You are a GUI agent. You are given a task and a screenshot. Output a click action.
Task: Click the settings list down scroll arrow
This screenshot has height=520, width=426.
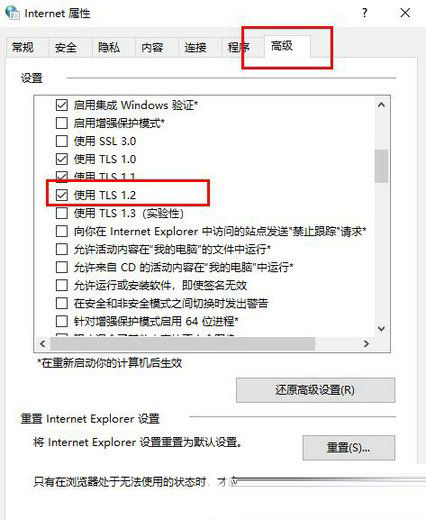click(x=381, y=328)
